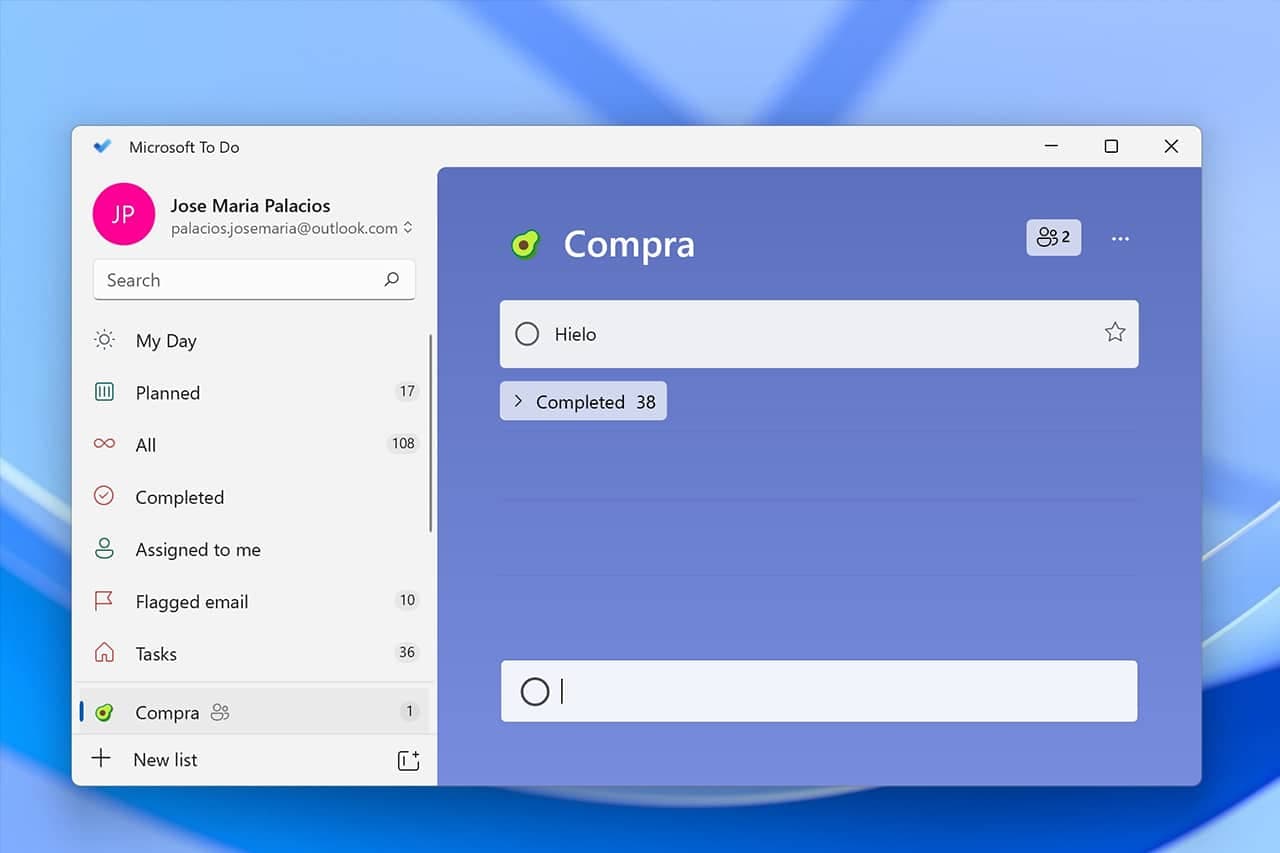Click the new group icon beside New list
Image resolution: width=1280 pixels, height=853 pixels.
tap(408, 760)
